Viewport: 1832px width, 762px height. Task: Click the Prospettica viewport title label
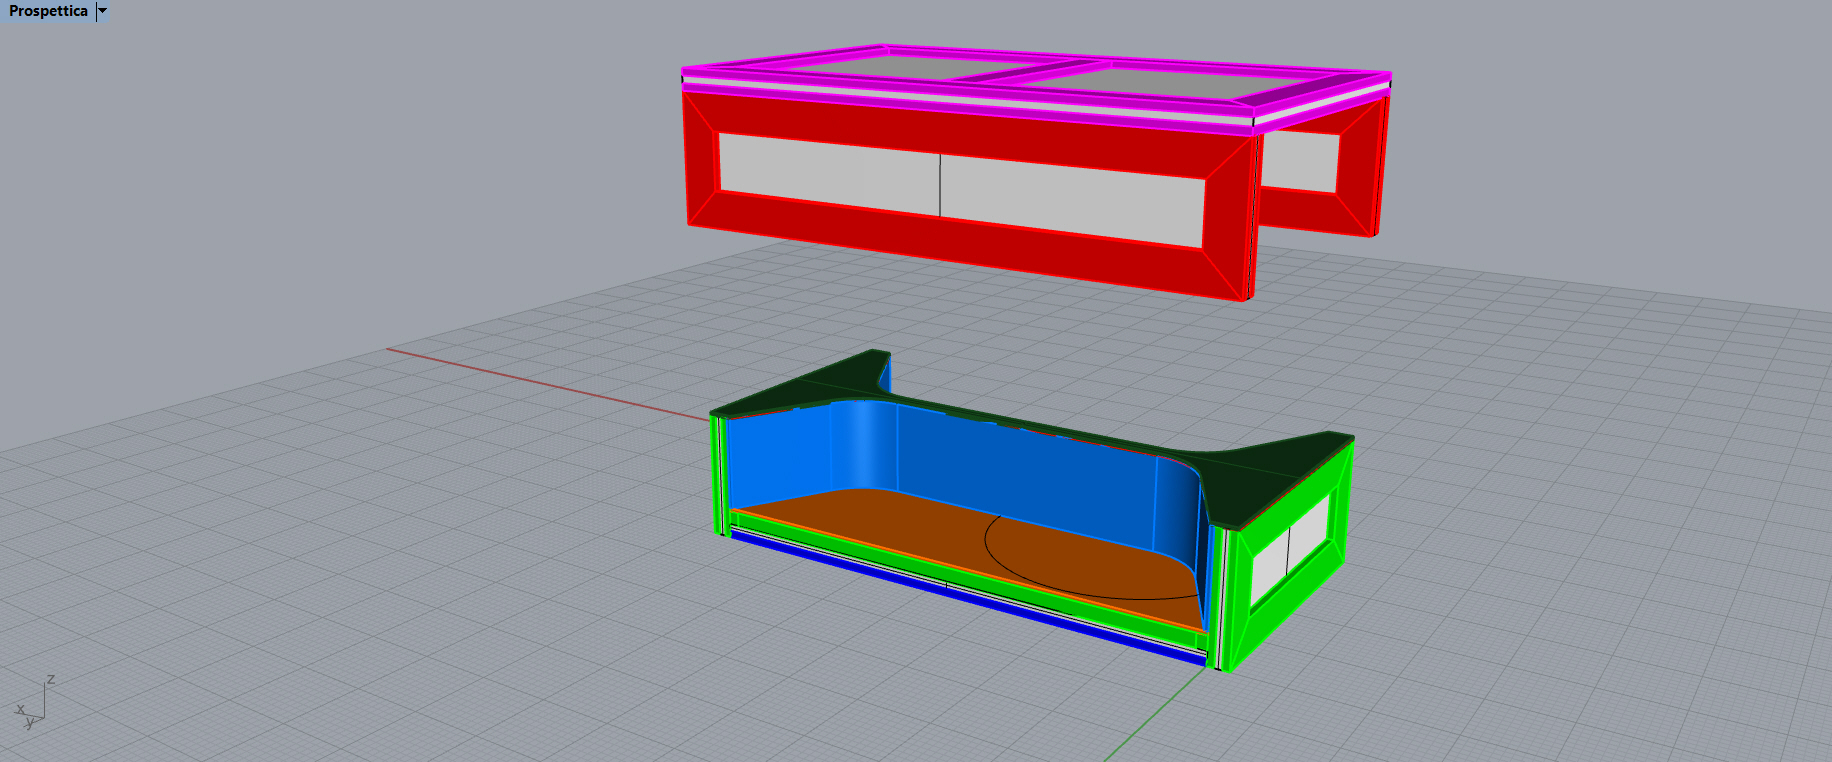pos(48,11)
